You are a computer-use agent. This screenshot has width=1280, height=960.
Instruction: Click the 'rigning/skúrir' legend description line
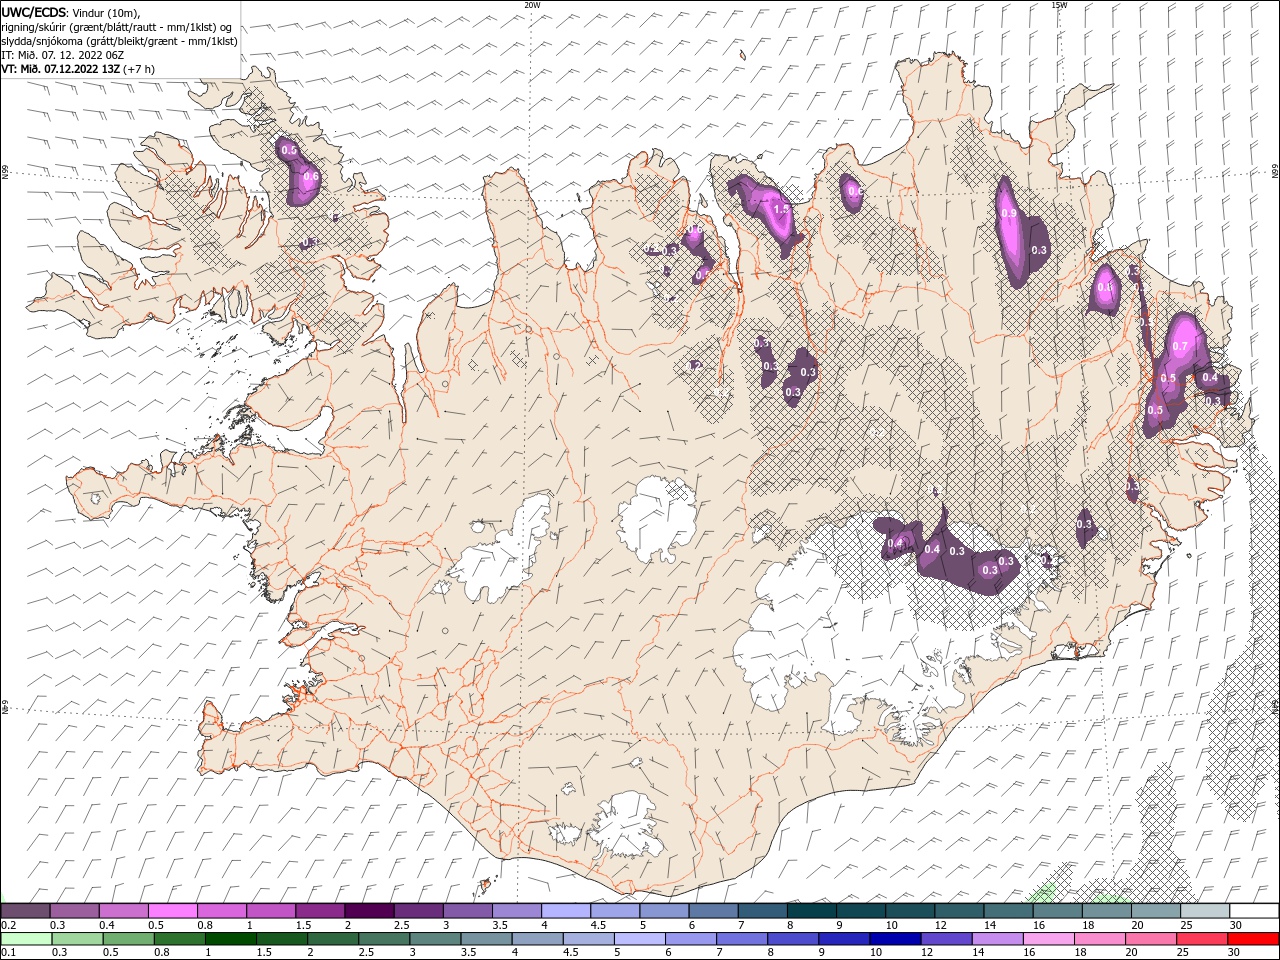[117, 27]
